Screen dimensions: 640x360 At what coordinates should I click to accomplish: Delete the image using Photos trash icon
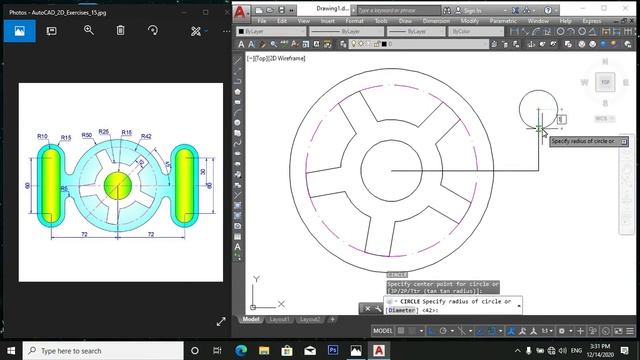(x=120, y=30)
